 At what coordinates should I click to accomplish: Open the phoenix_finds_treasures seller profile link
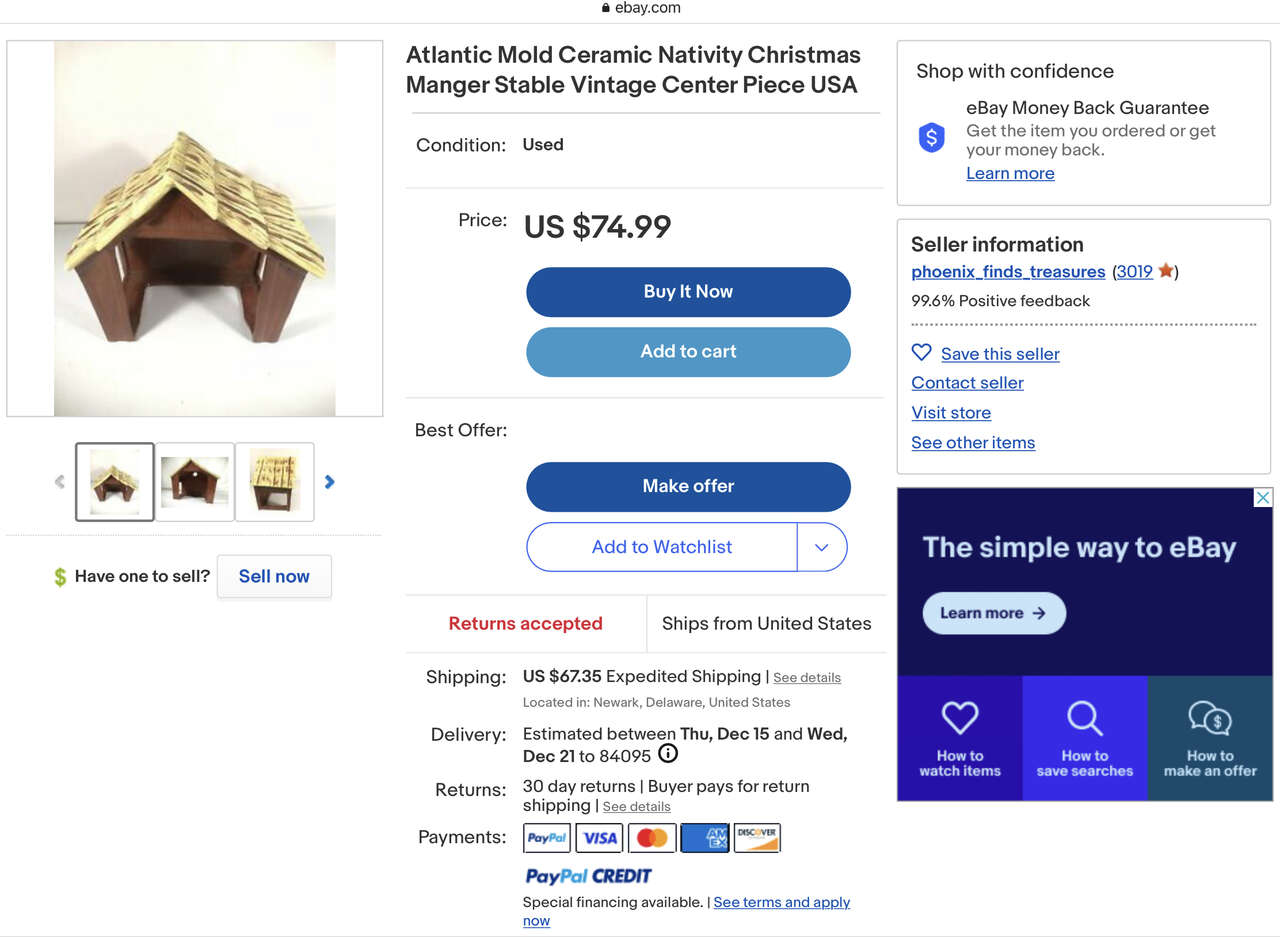coord(1008,272)
